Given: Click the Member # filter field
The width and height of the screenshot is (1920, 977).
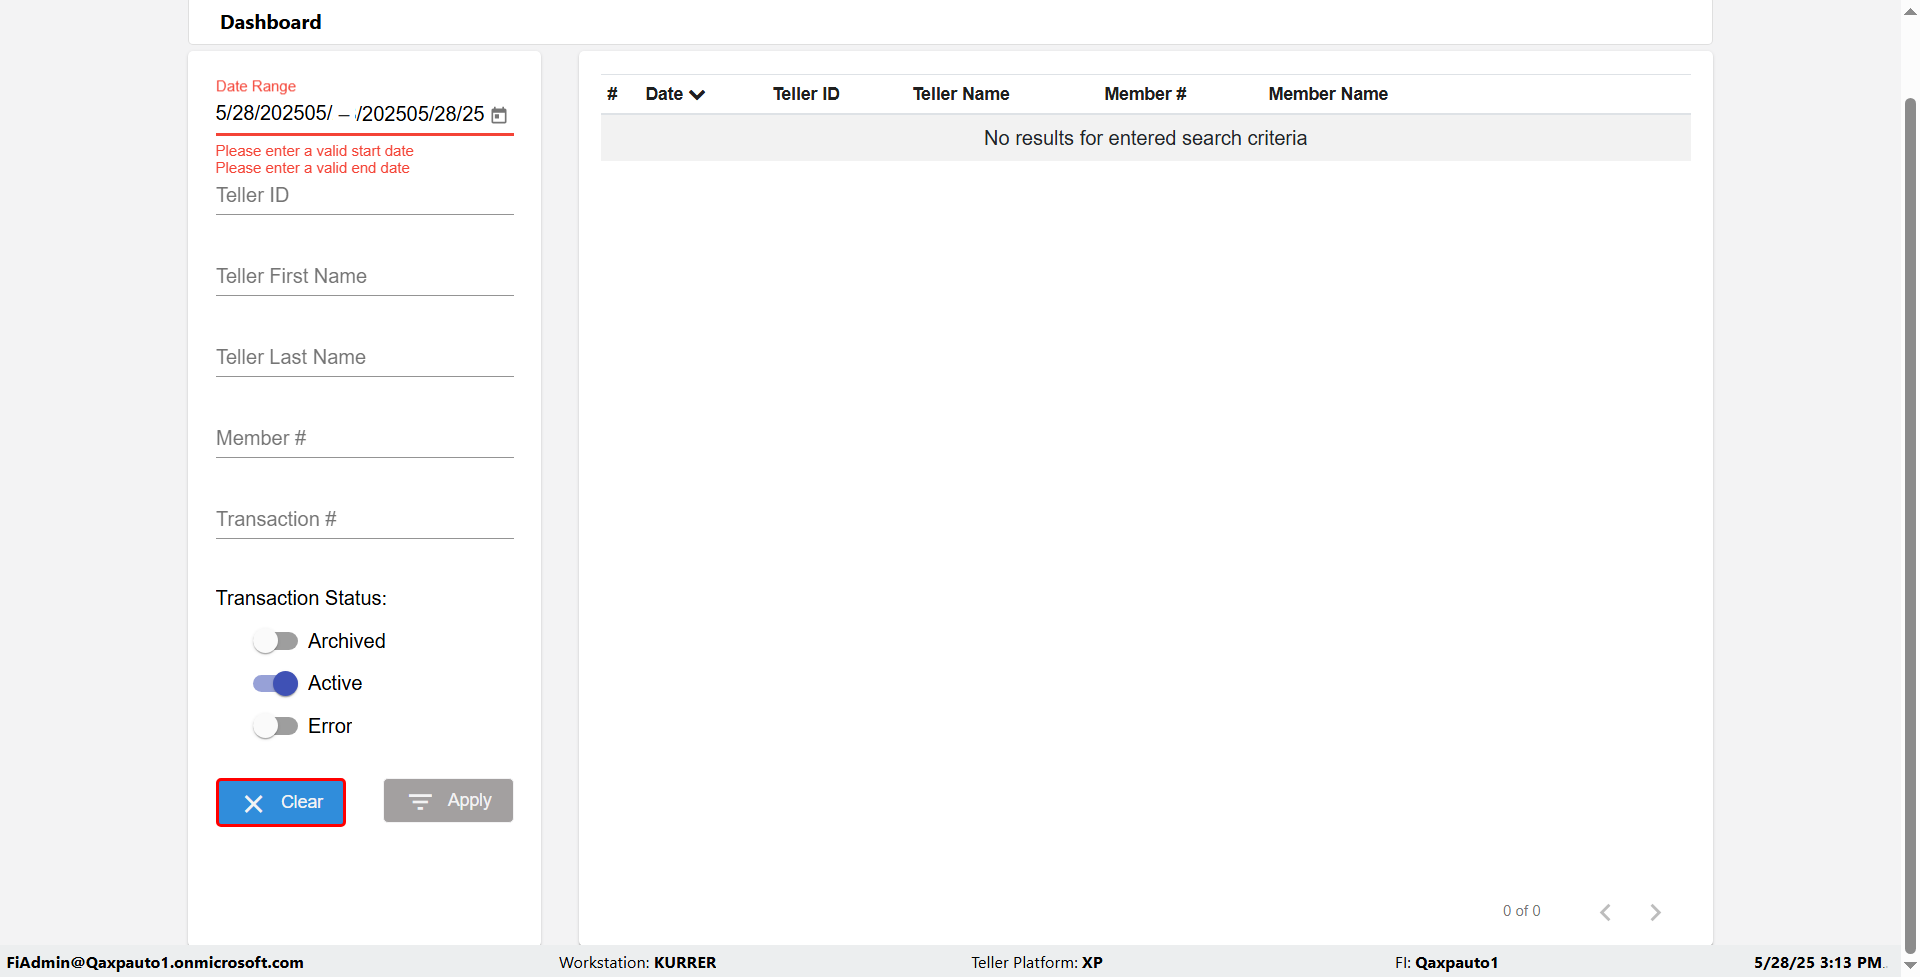Looking at the screenshot, I should coord(365,439).
